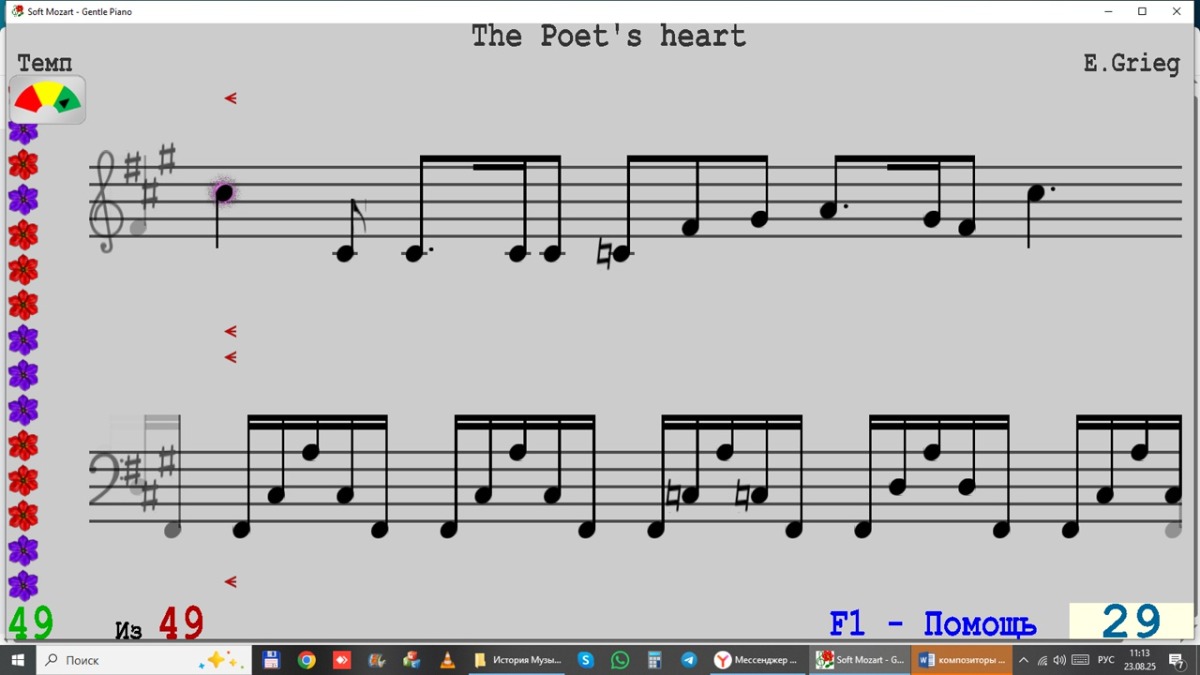
Task: Click the title "The Poet's heart"
Action: (x=608, y=37)
